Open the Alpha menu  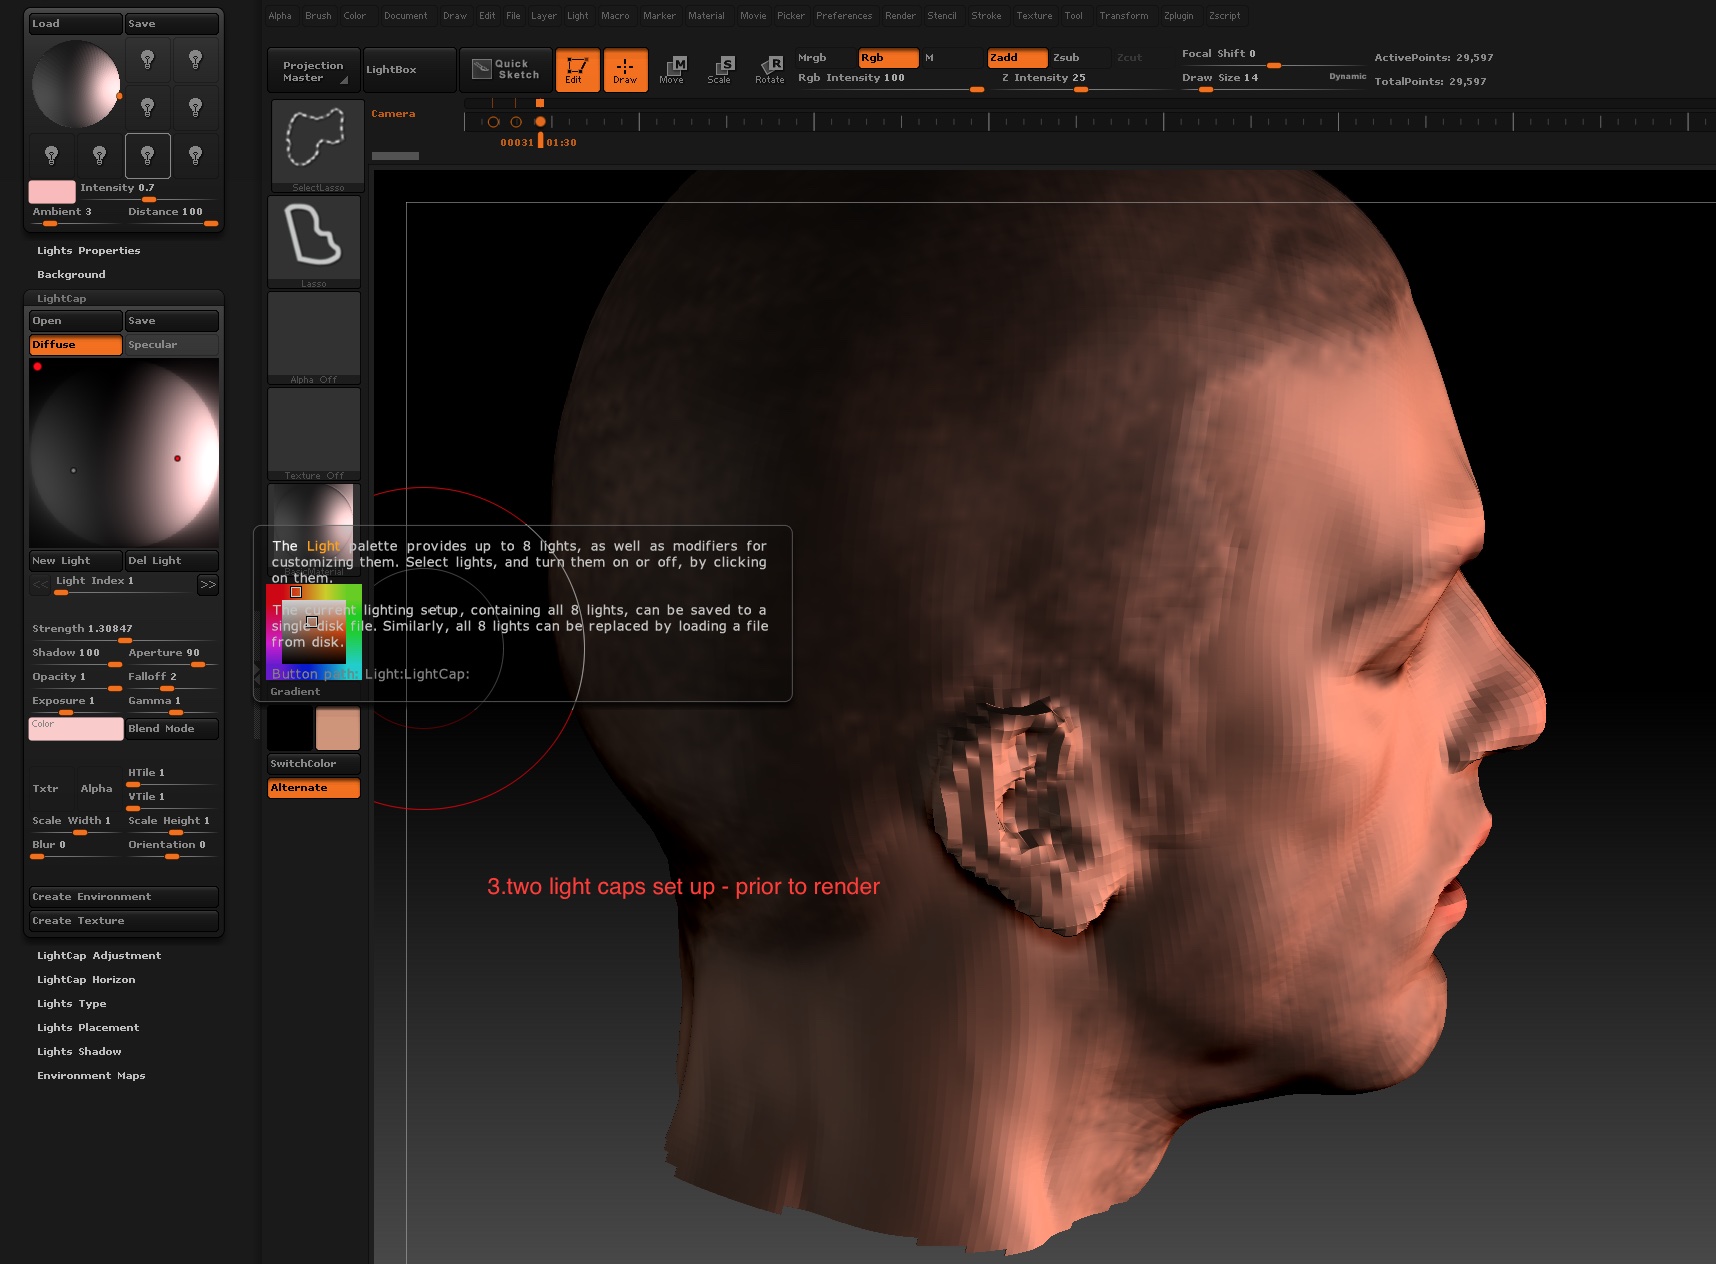pos(280,16)
